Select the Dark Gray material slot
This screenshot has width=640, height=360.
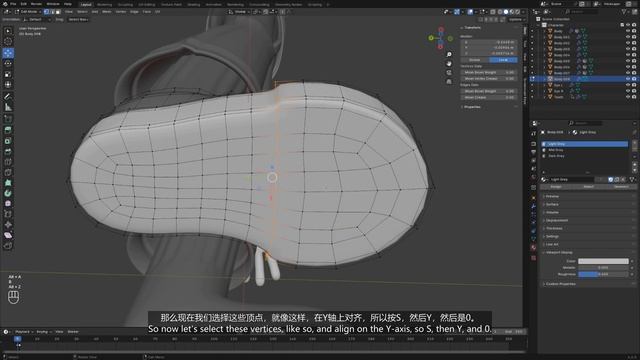[584, 156]
